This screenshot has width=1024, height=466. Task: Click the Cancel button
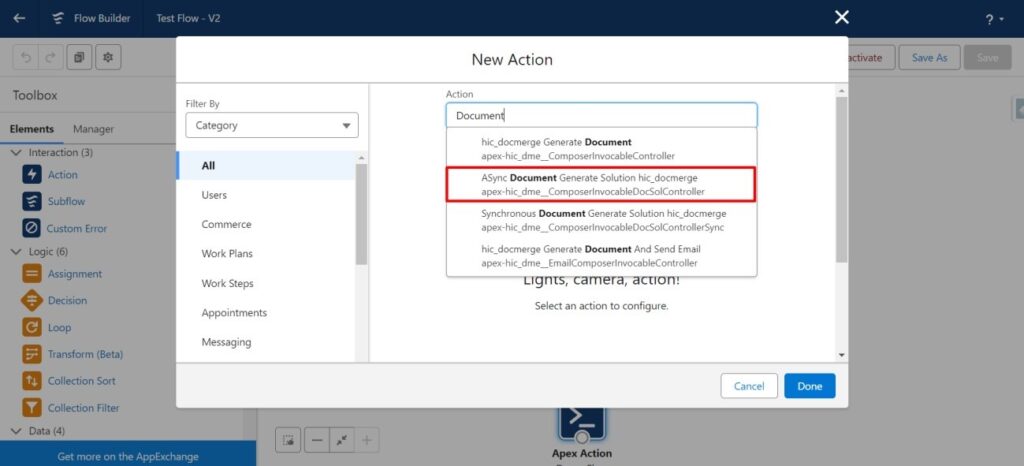tap(749, 386)
